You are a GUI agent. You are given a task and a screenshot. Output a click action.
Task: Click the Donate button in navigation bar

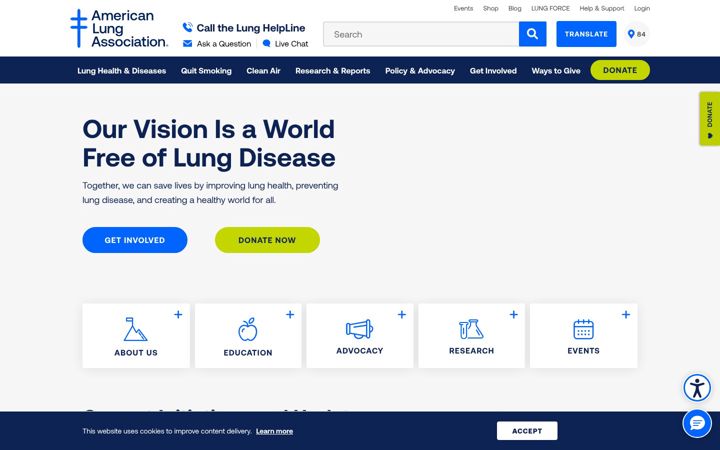[x=620, y=70]
